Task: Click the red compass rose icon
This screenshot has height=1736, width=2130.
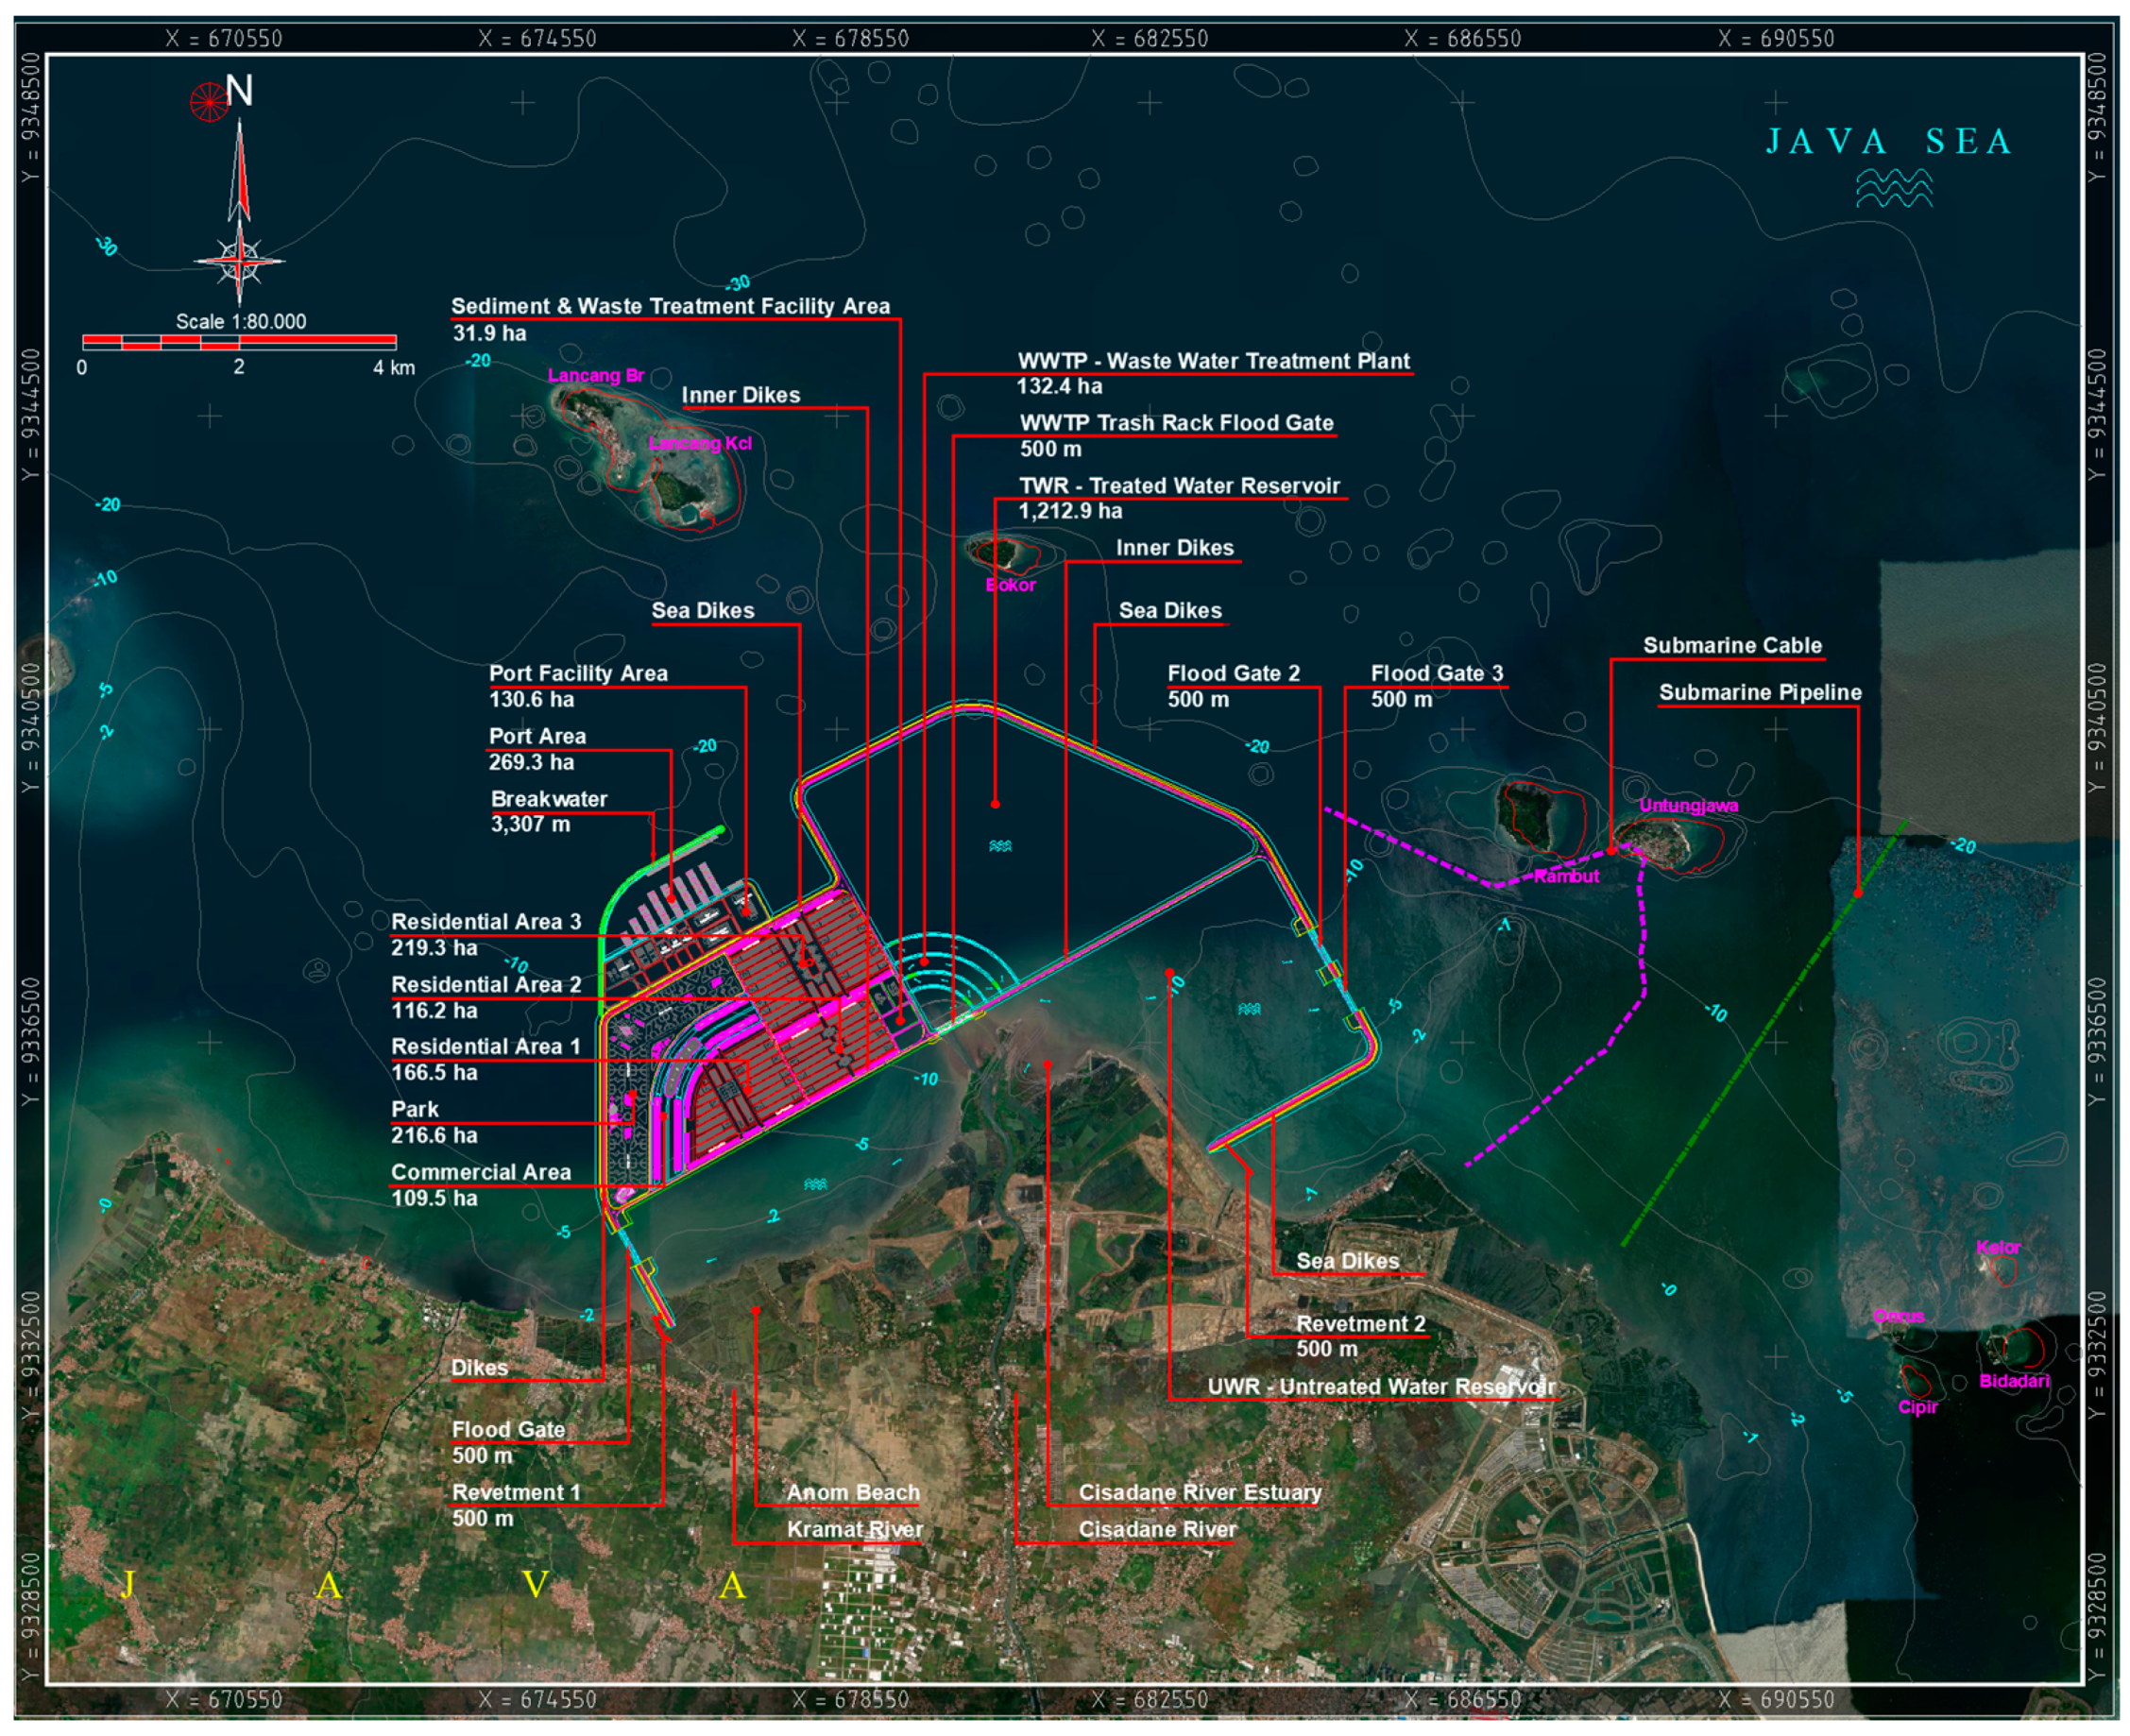Action: click(x=208, y=101)
